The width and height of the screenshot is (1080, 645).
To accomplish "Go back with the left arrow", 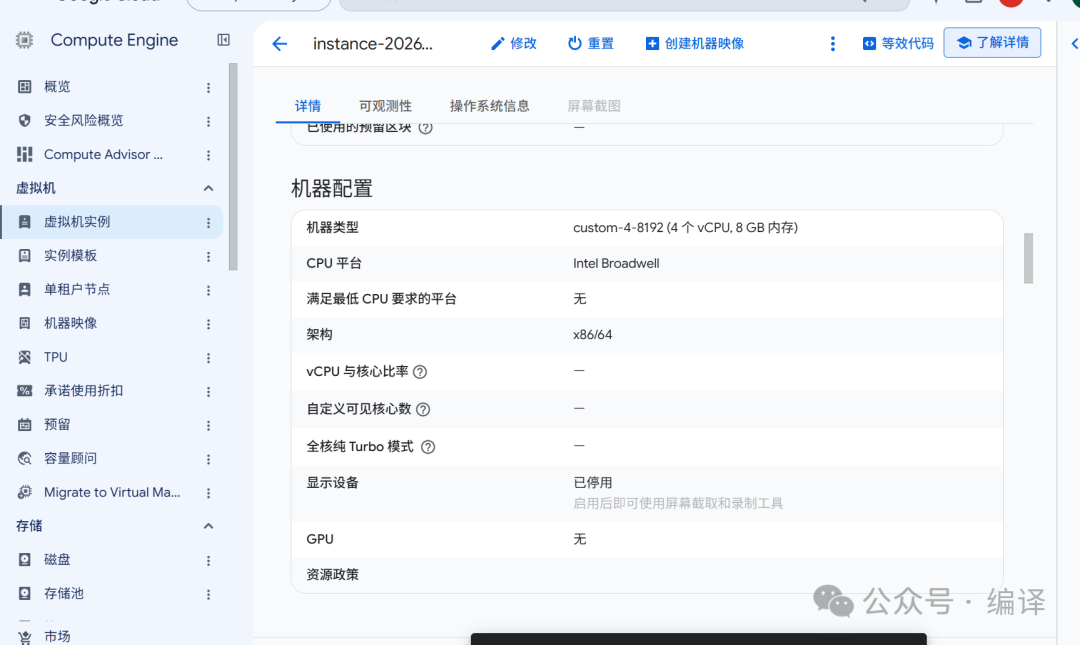I will coord(279,44).
